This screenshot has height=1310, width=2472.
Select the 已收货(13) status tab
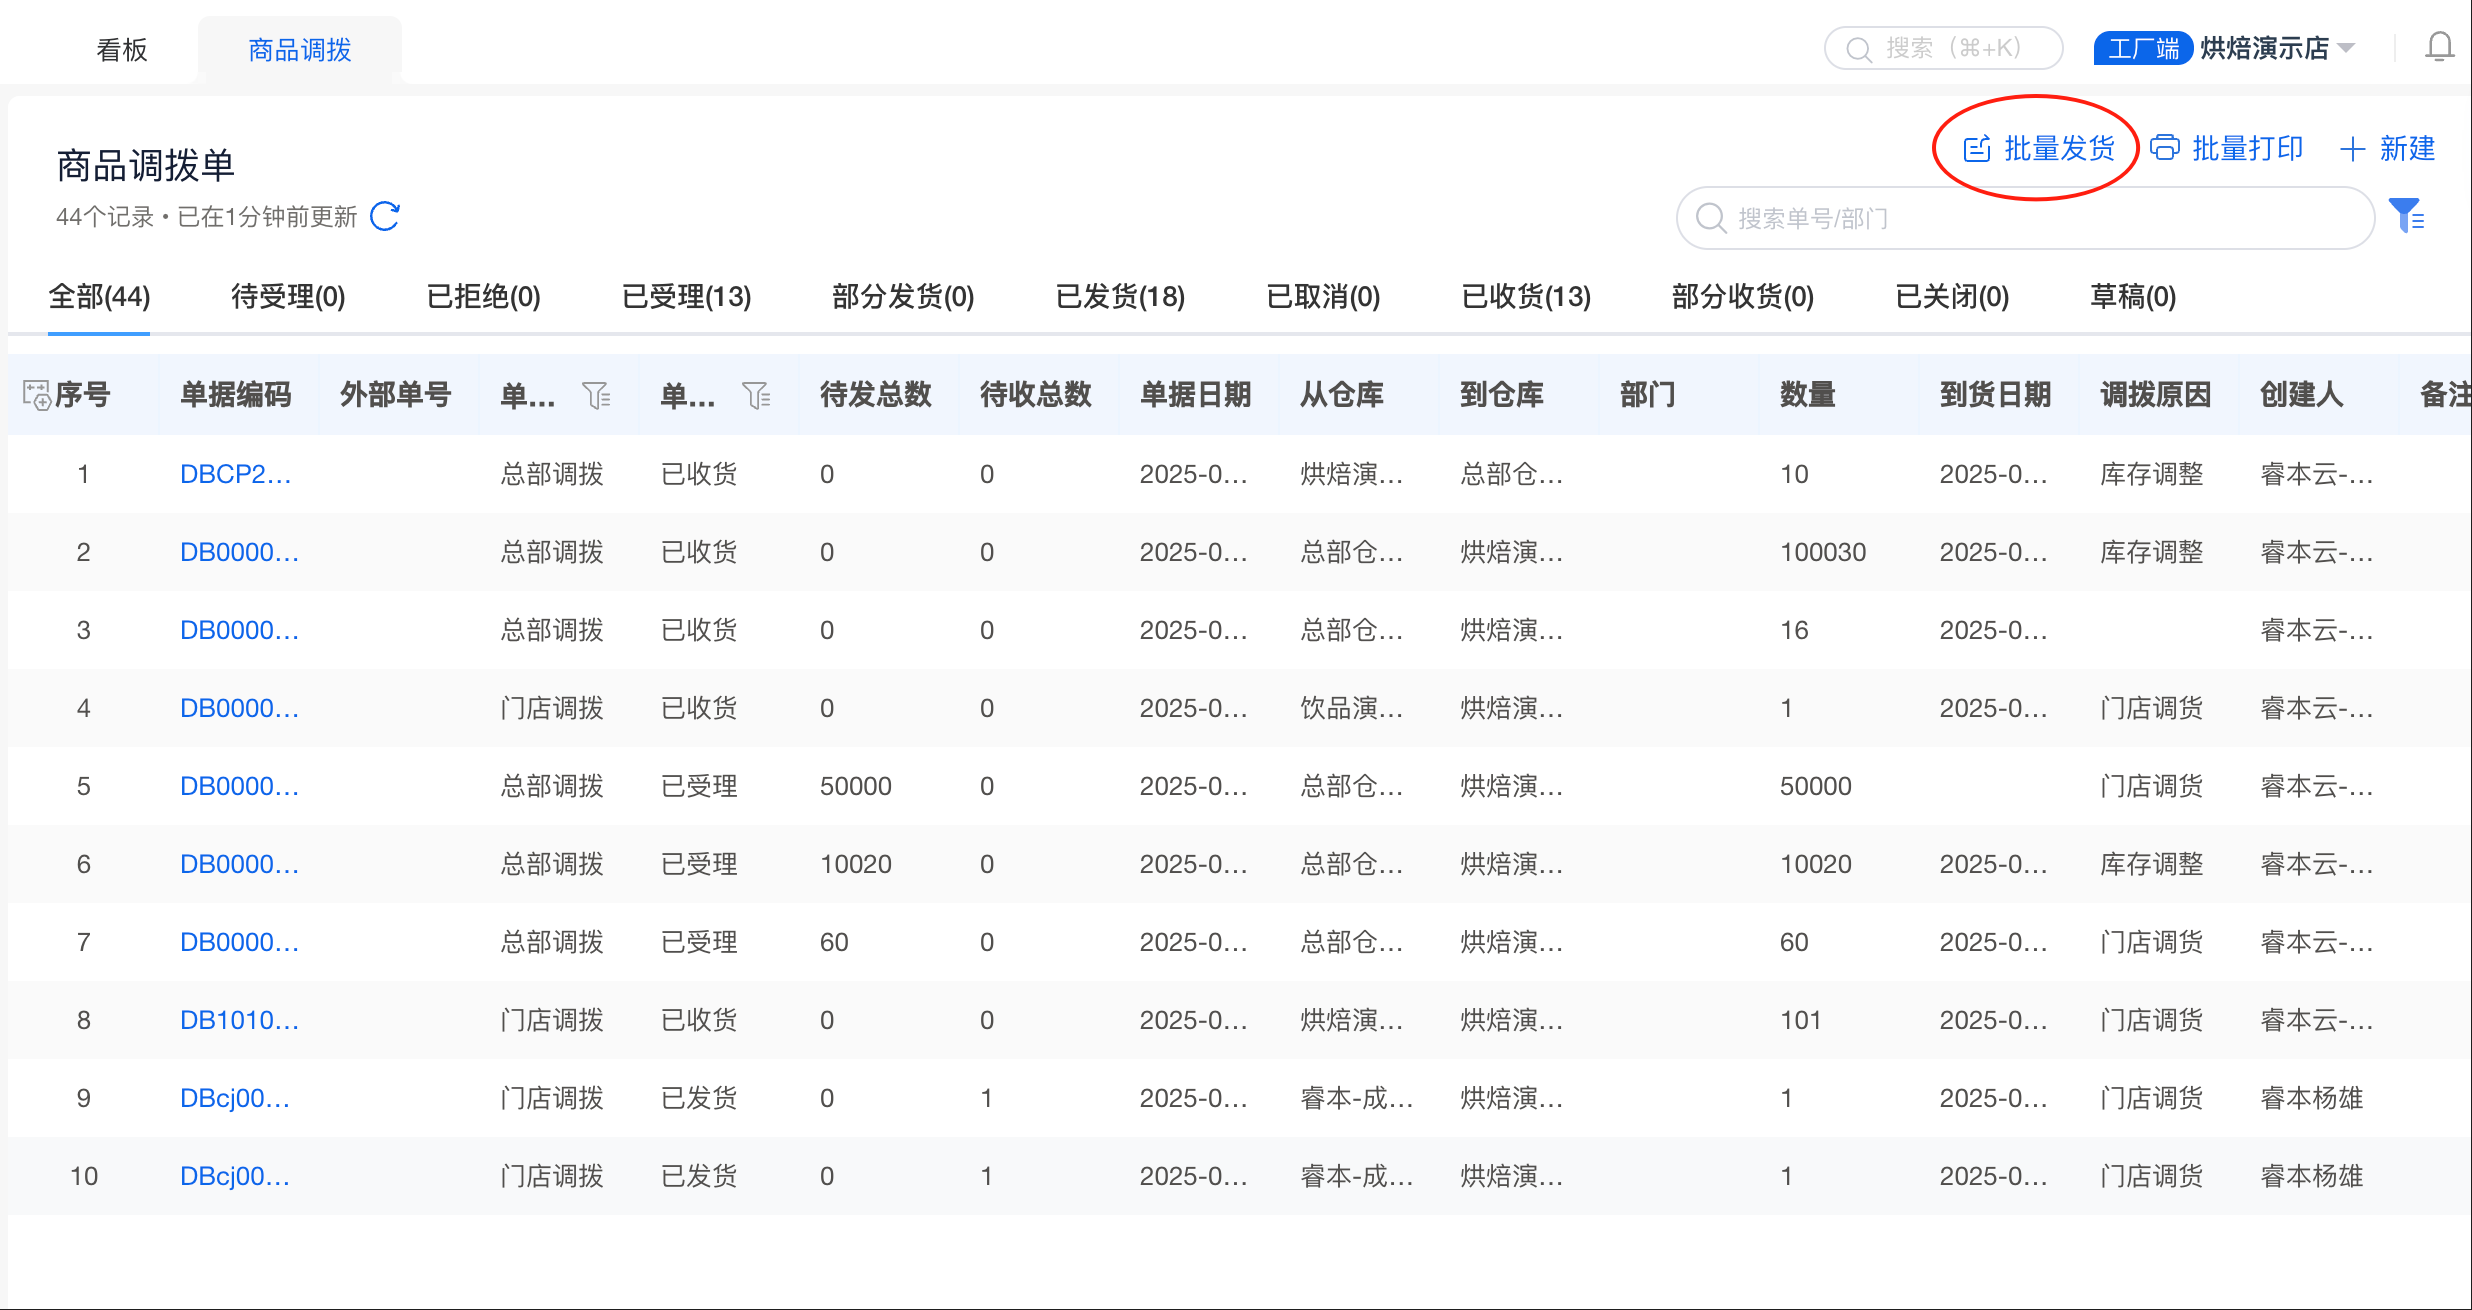[1526, 297]
